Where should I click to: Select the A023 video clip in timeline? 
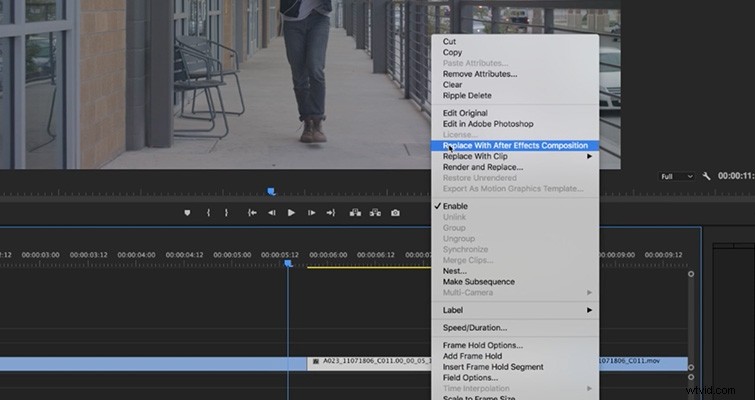pyautogui.click(x=370, y=361)
